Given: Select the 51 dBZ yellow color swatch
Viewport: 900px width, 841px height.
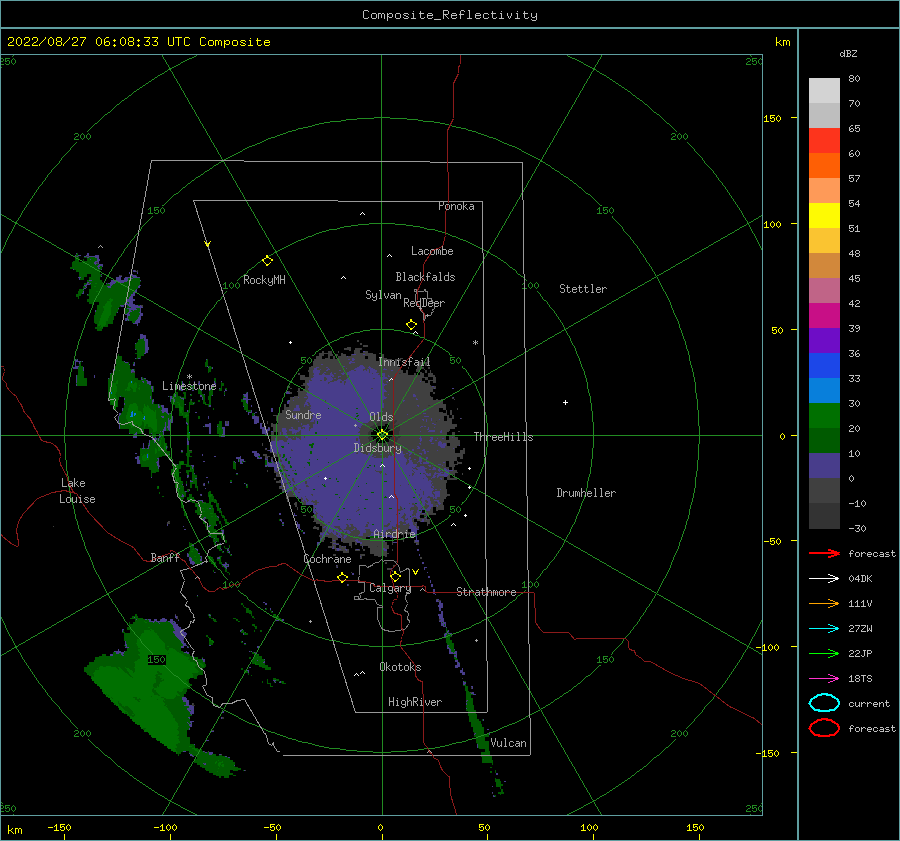Looking at the screenshot, I should [824, 216].
